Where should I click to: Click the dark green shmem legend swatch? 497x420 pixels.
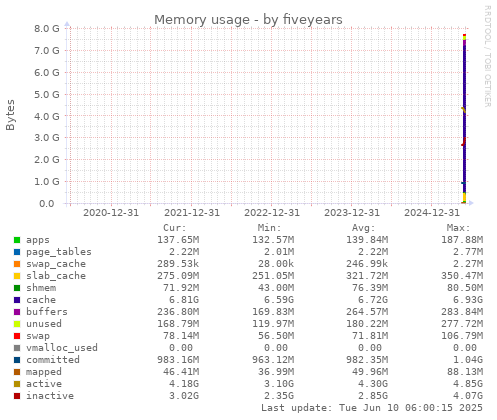[x=17, y=288]
